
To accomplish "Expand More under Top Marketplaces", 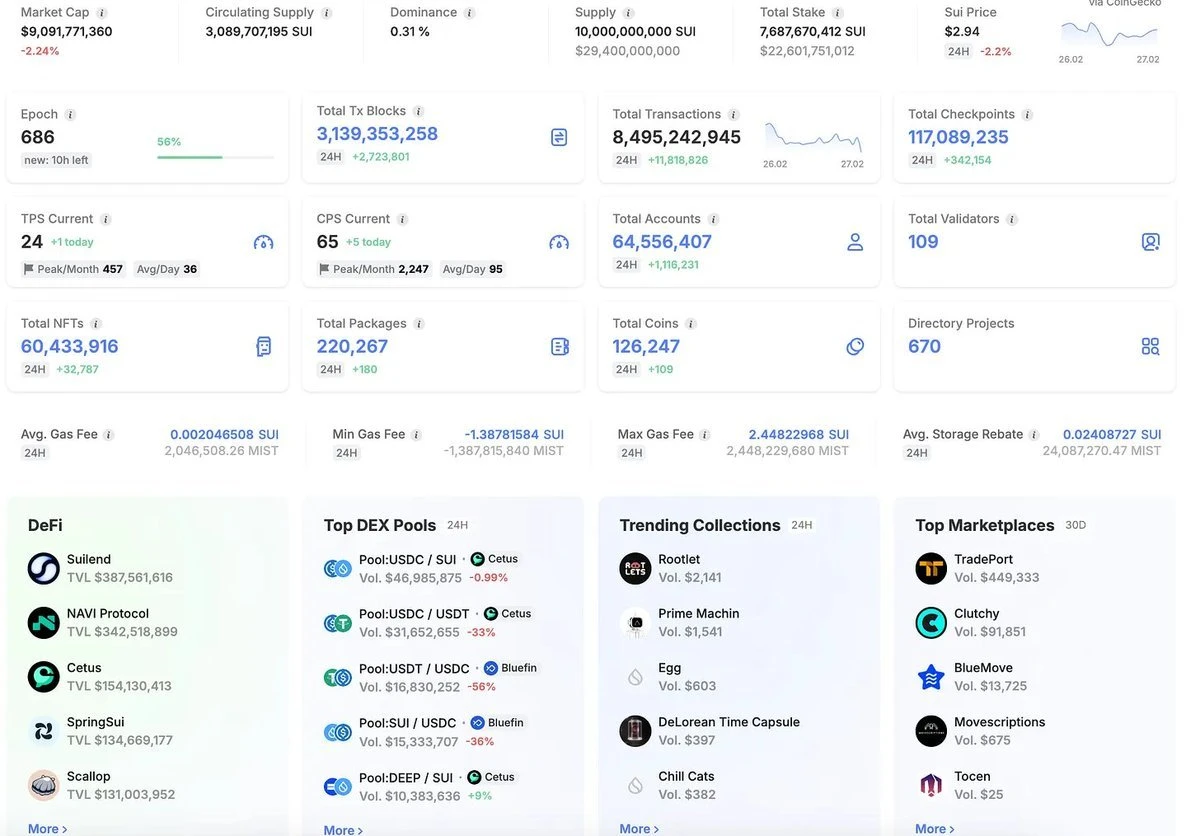I will [934, 828].
